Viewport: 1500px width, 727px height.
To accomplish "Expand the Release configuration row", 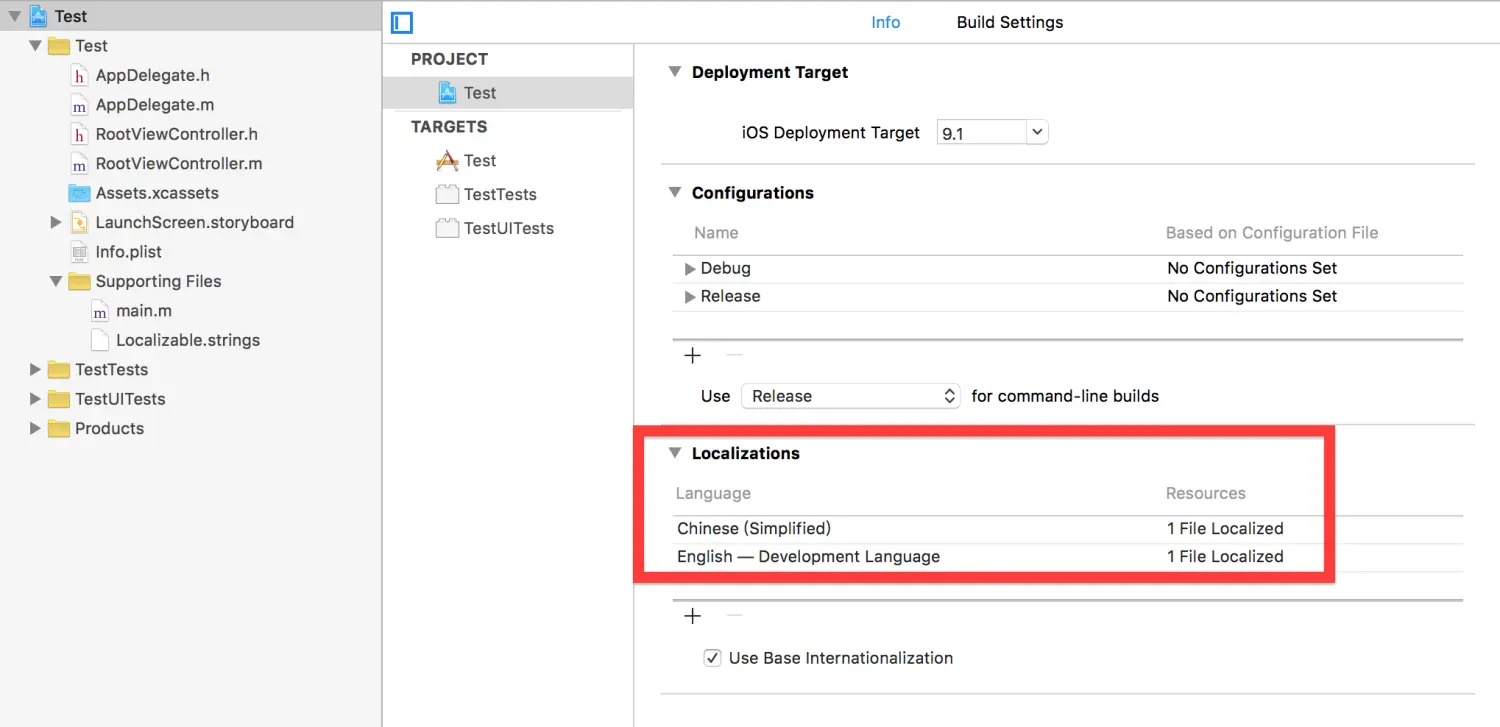I will click(x=690, y=296).
